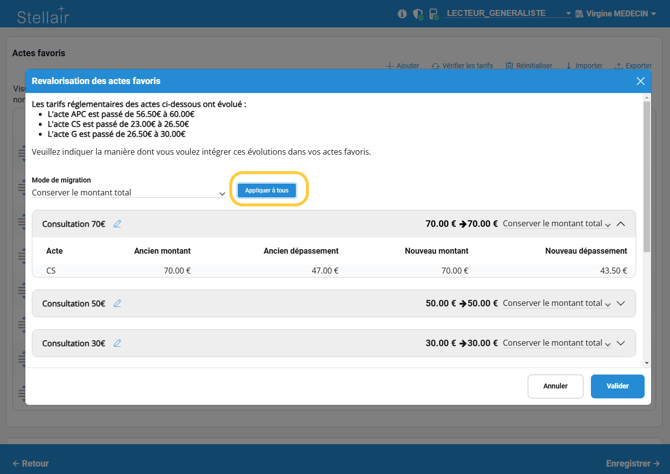
Task: Open the Mode de migration dropdown
Action: tap(128, 193)
